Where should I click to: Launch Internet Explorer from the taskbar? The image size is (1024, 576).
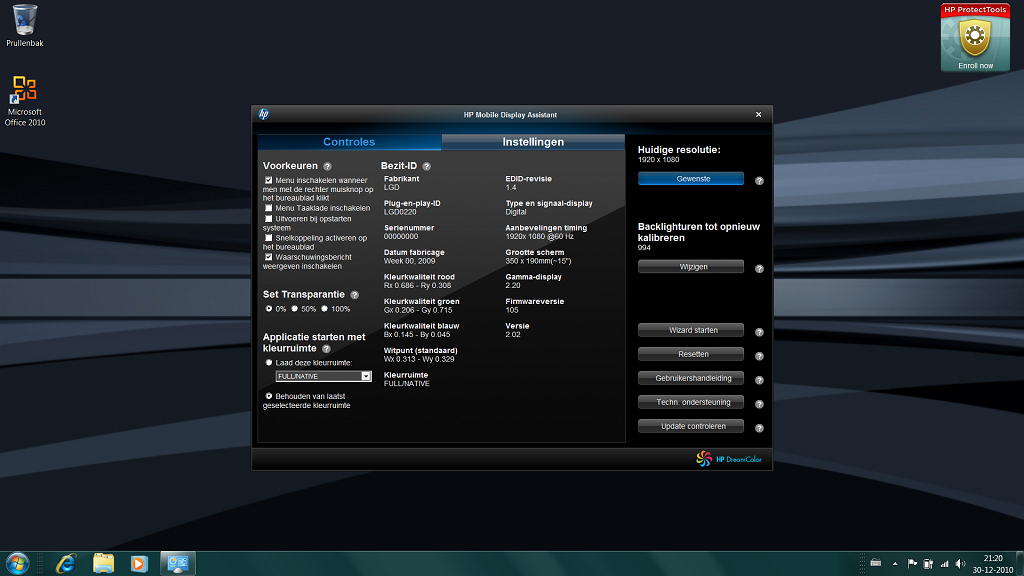66,563
